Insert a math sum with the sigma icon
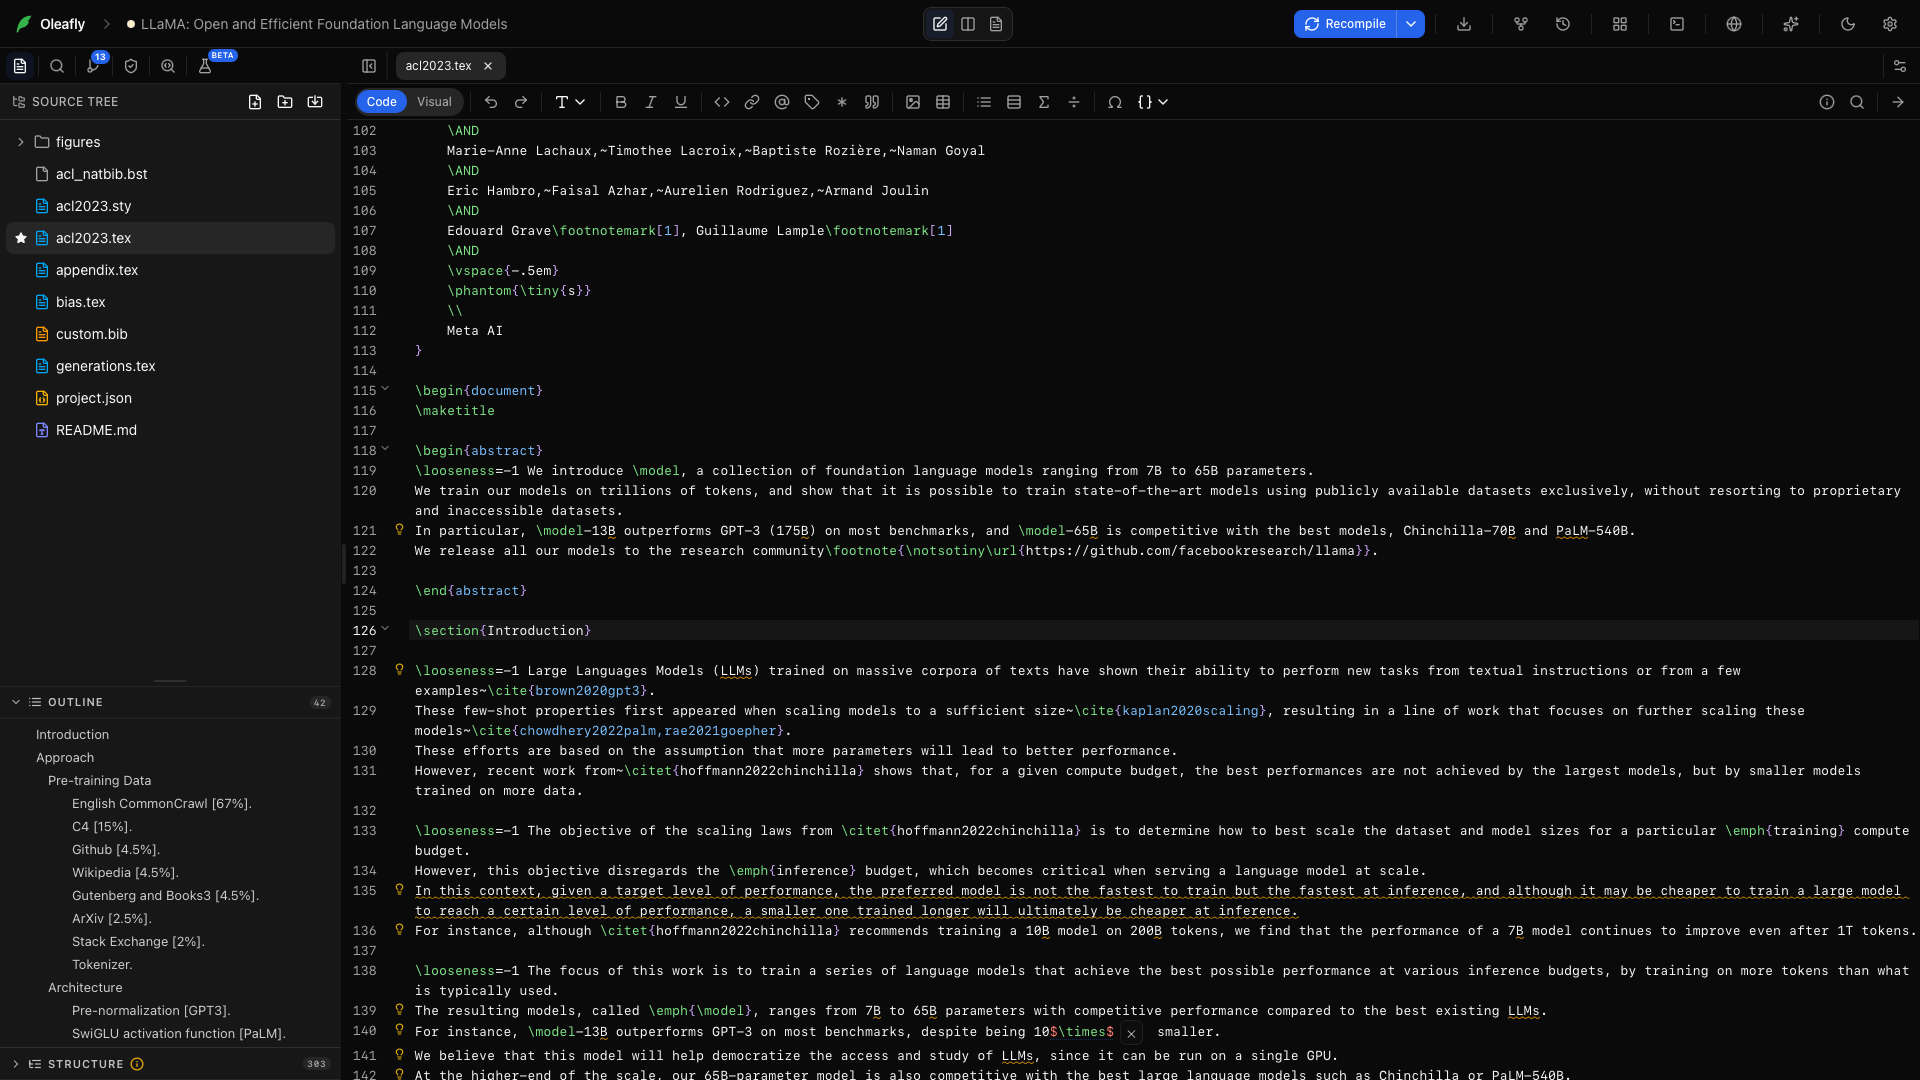The image size is (1920, 1080). coord(1044,102)
